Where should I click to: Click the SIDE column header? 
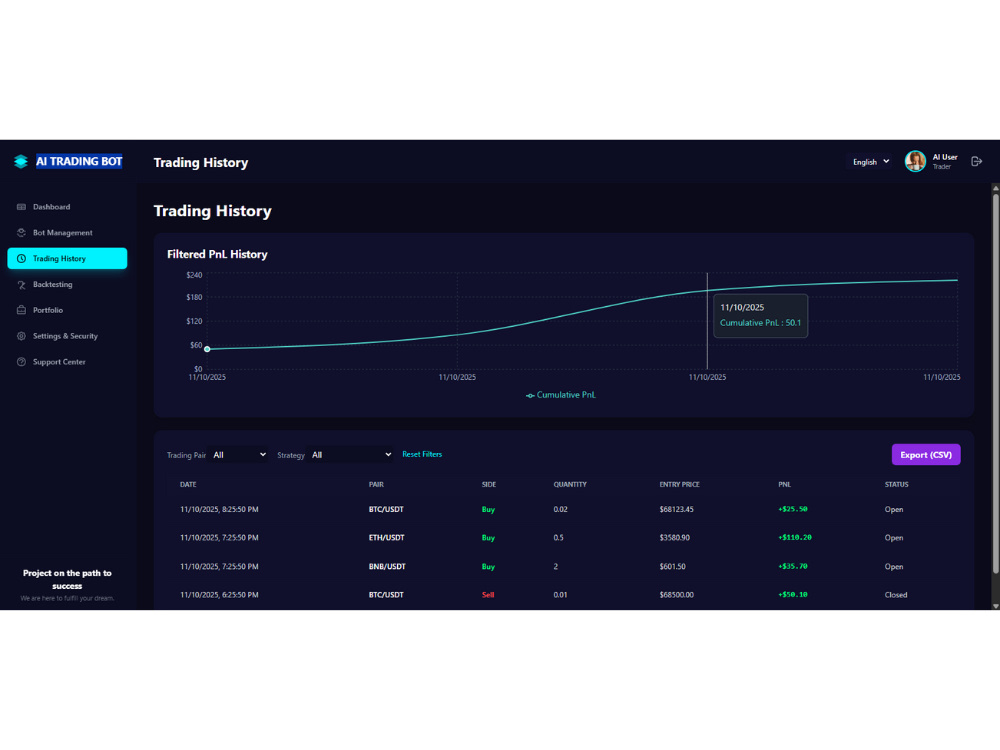[489, 485]
